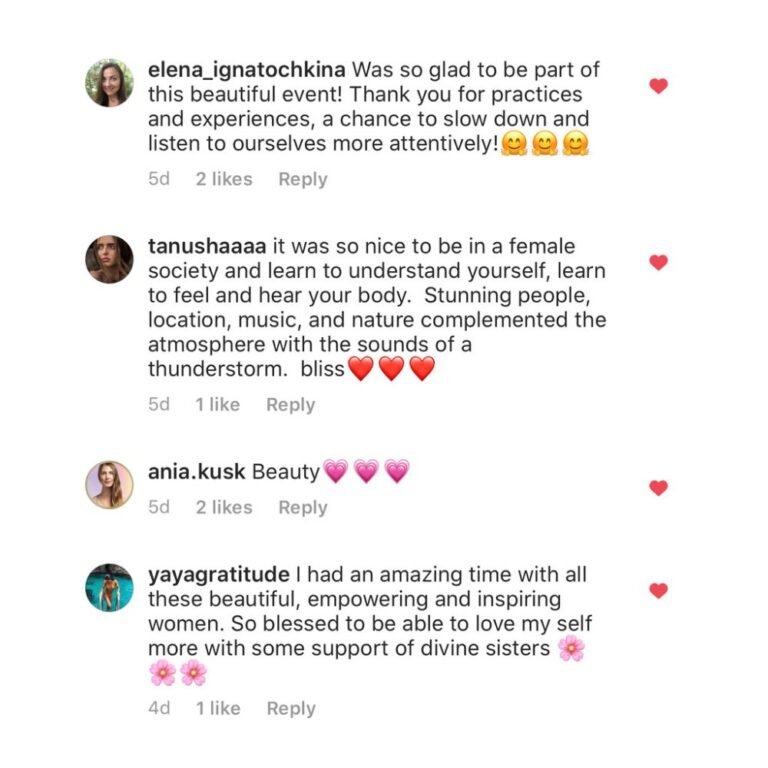
Task: Tap the heart on tanushaaaa's comment
Action: [658, 262]
